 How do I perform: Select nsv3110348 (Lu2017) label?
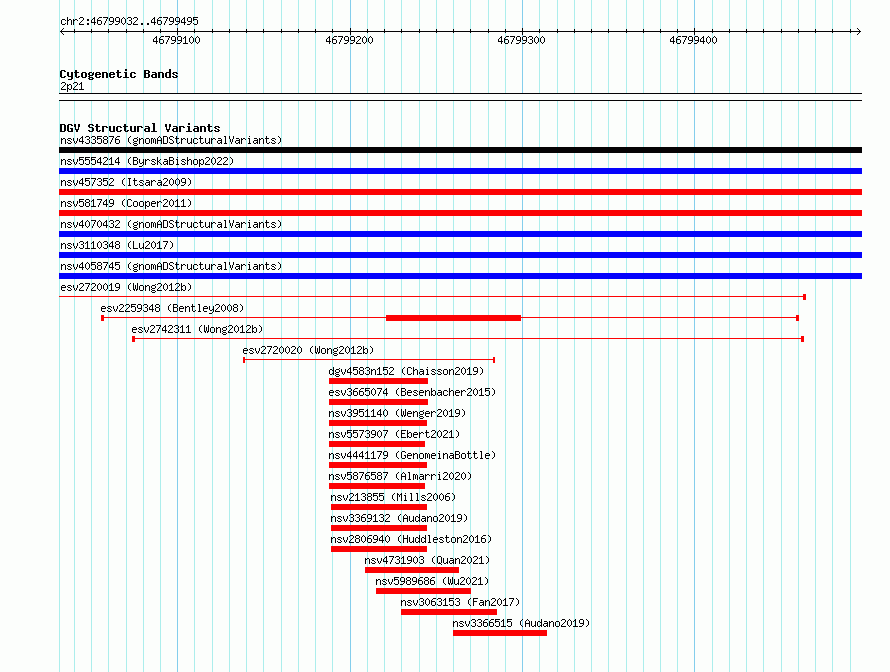tap(117, 245)
